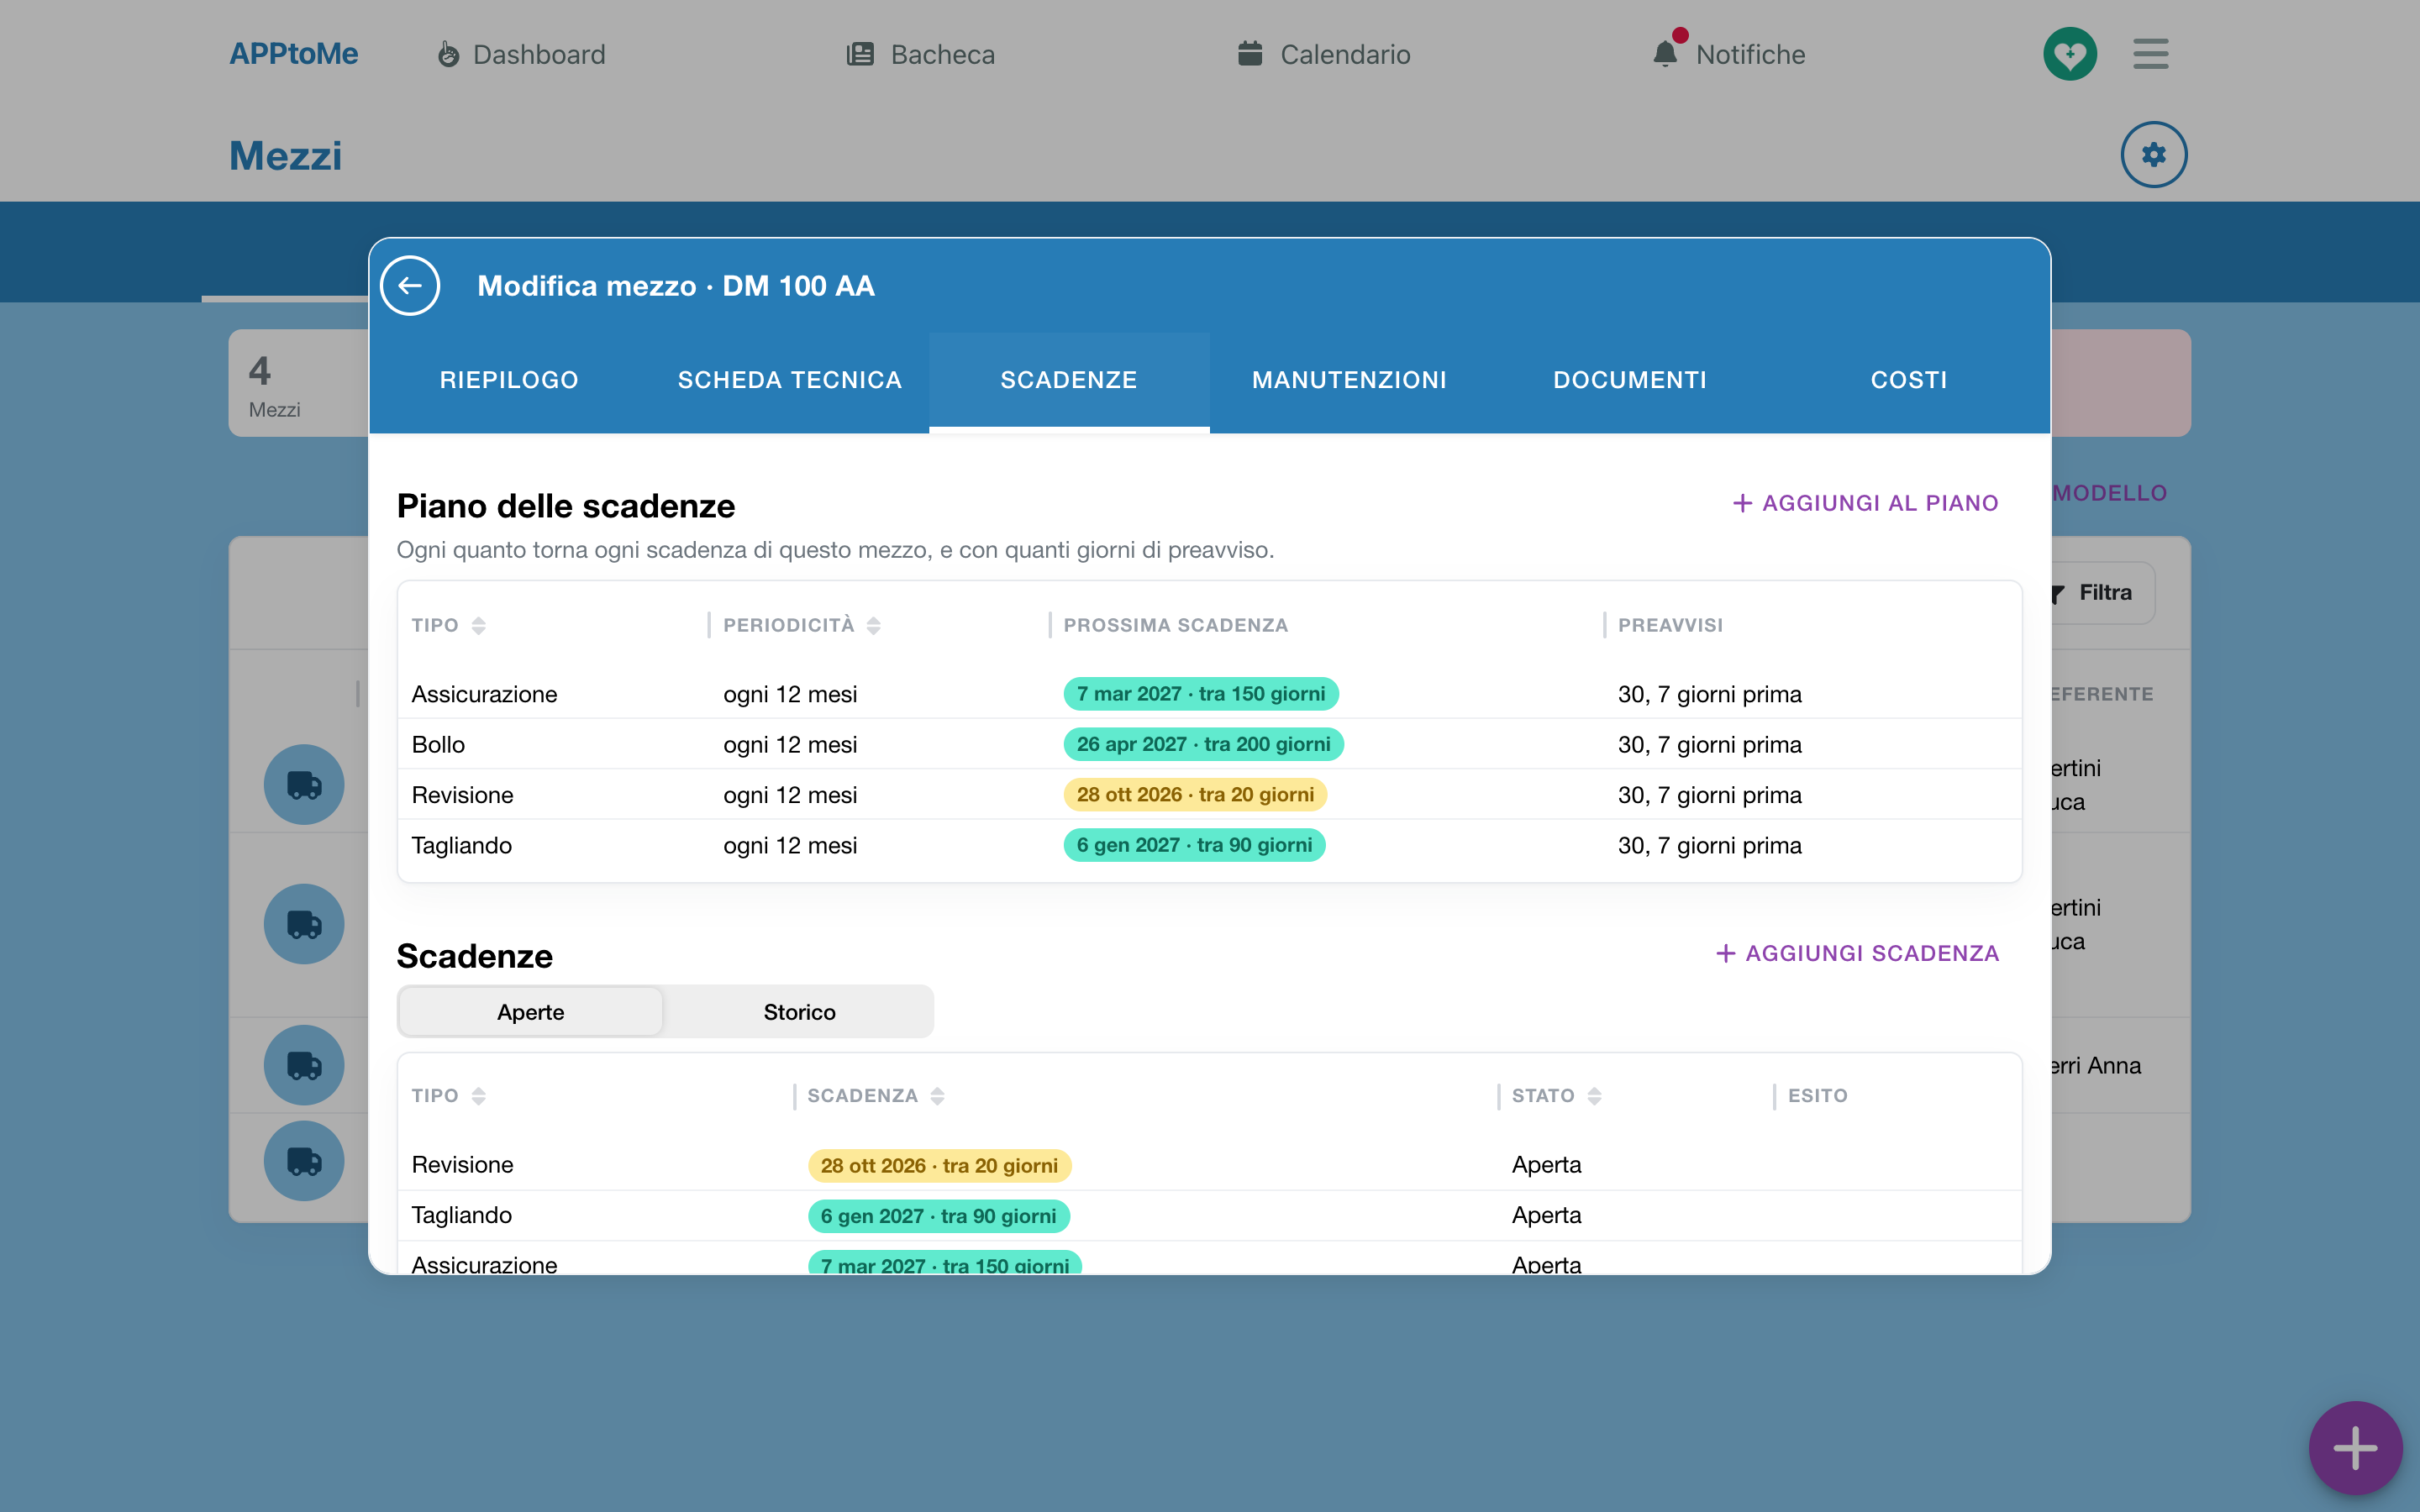Sort the Scadenze table by Scadenza date
This screenshot has height=1512, width=2420.
tap(937, 1096)
